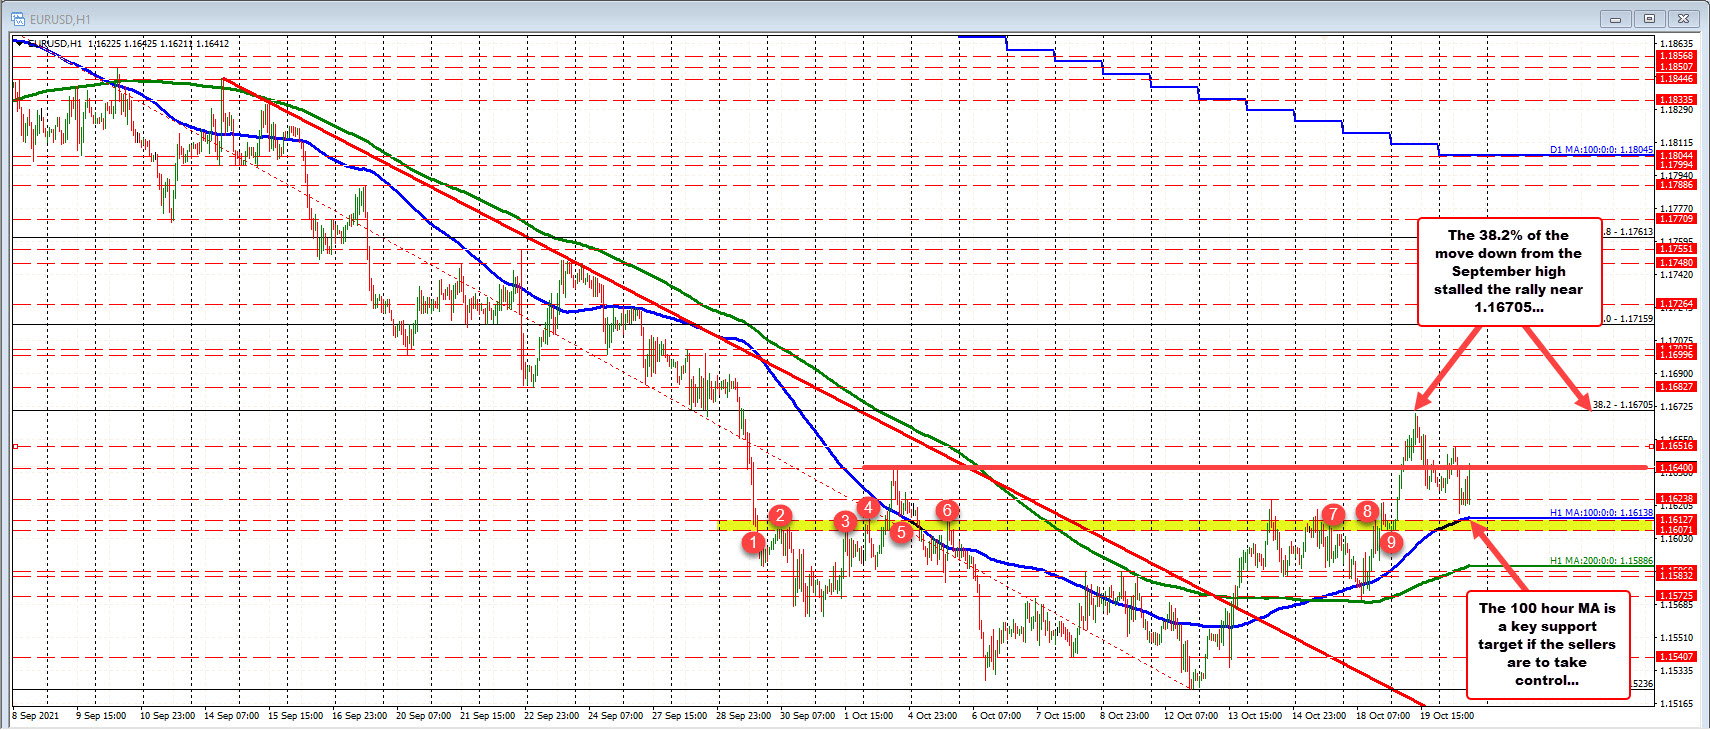Click the 1.15725 red price tag

[x=1676, y=596]
